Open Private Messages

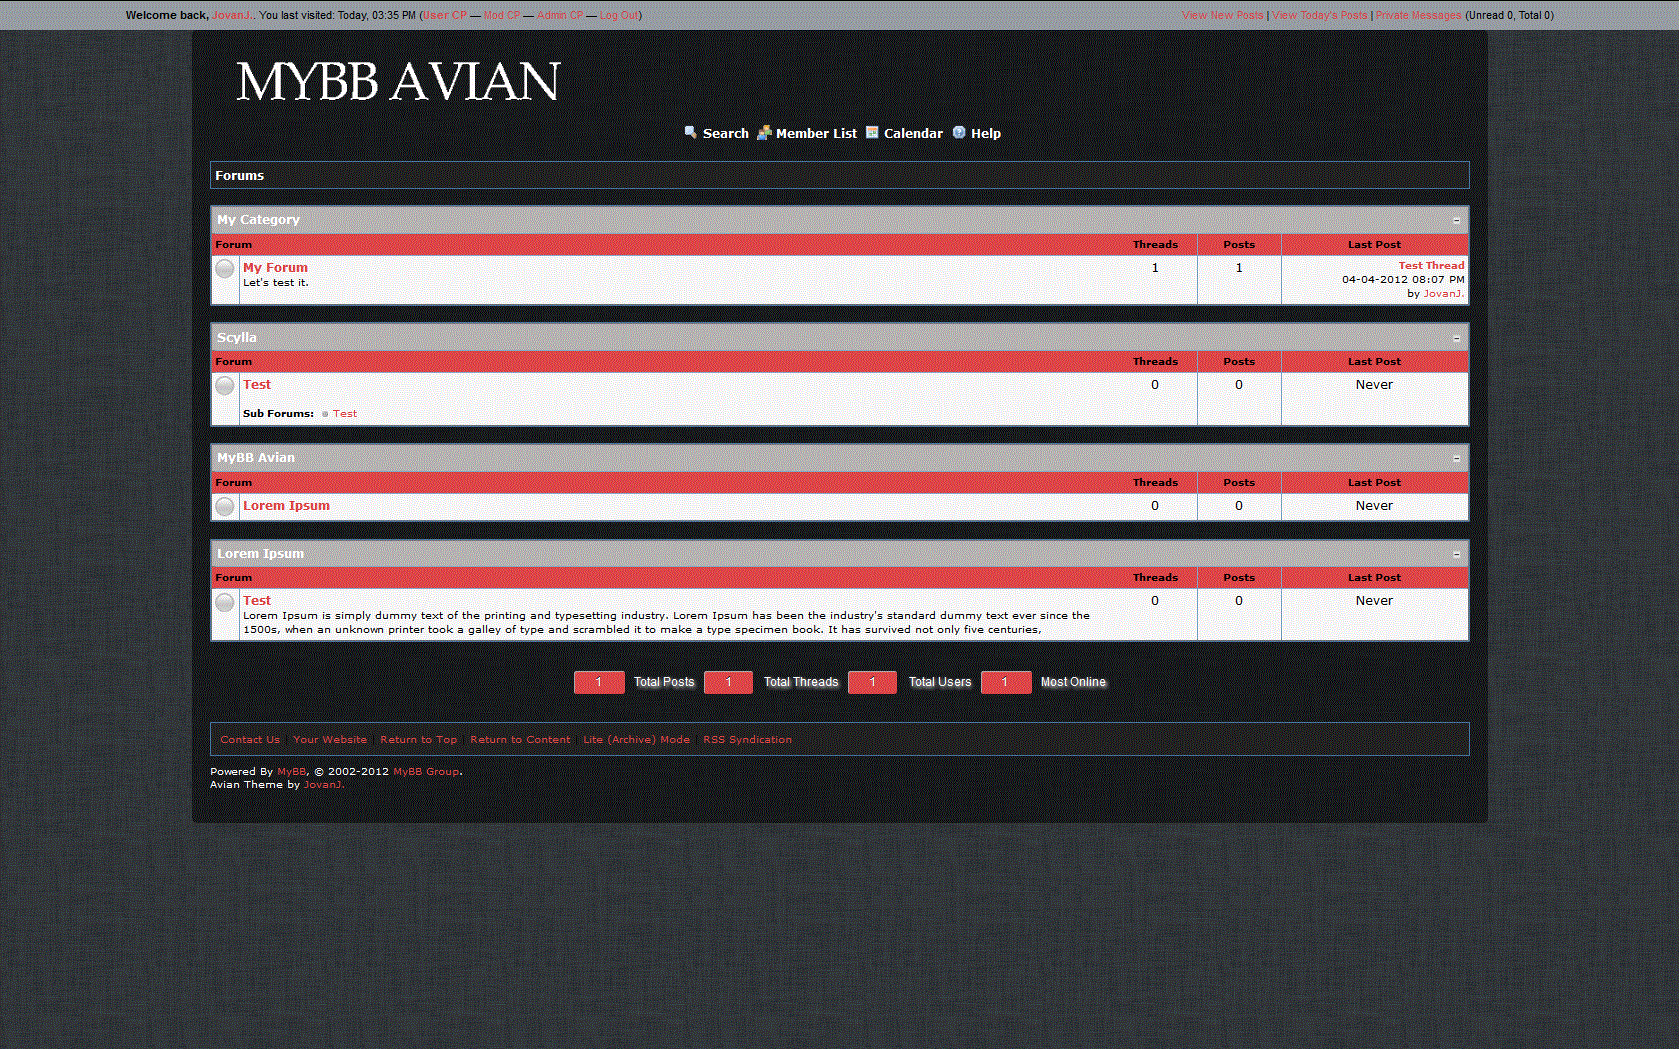coord(1418,15)
